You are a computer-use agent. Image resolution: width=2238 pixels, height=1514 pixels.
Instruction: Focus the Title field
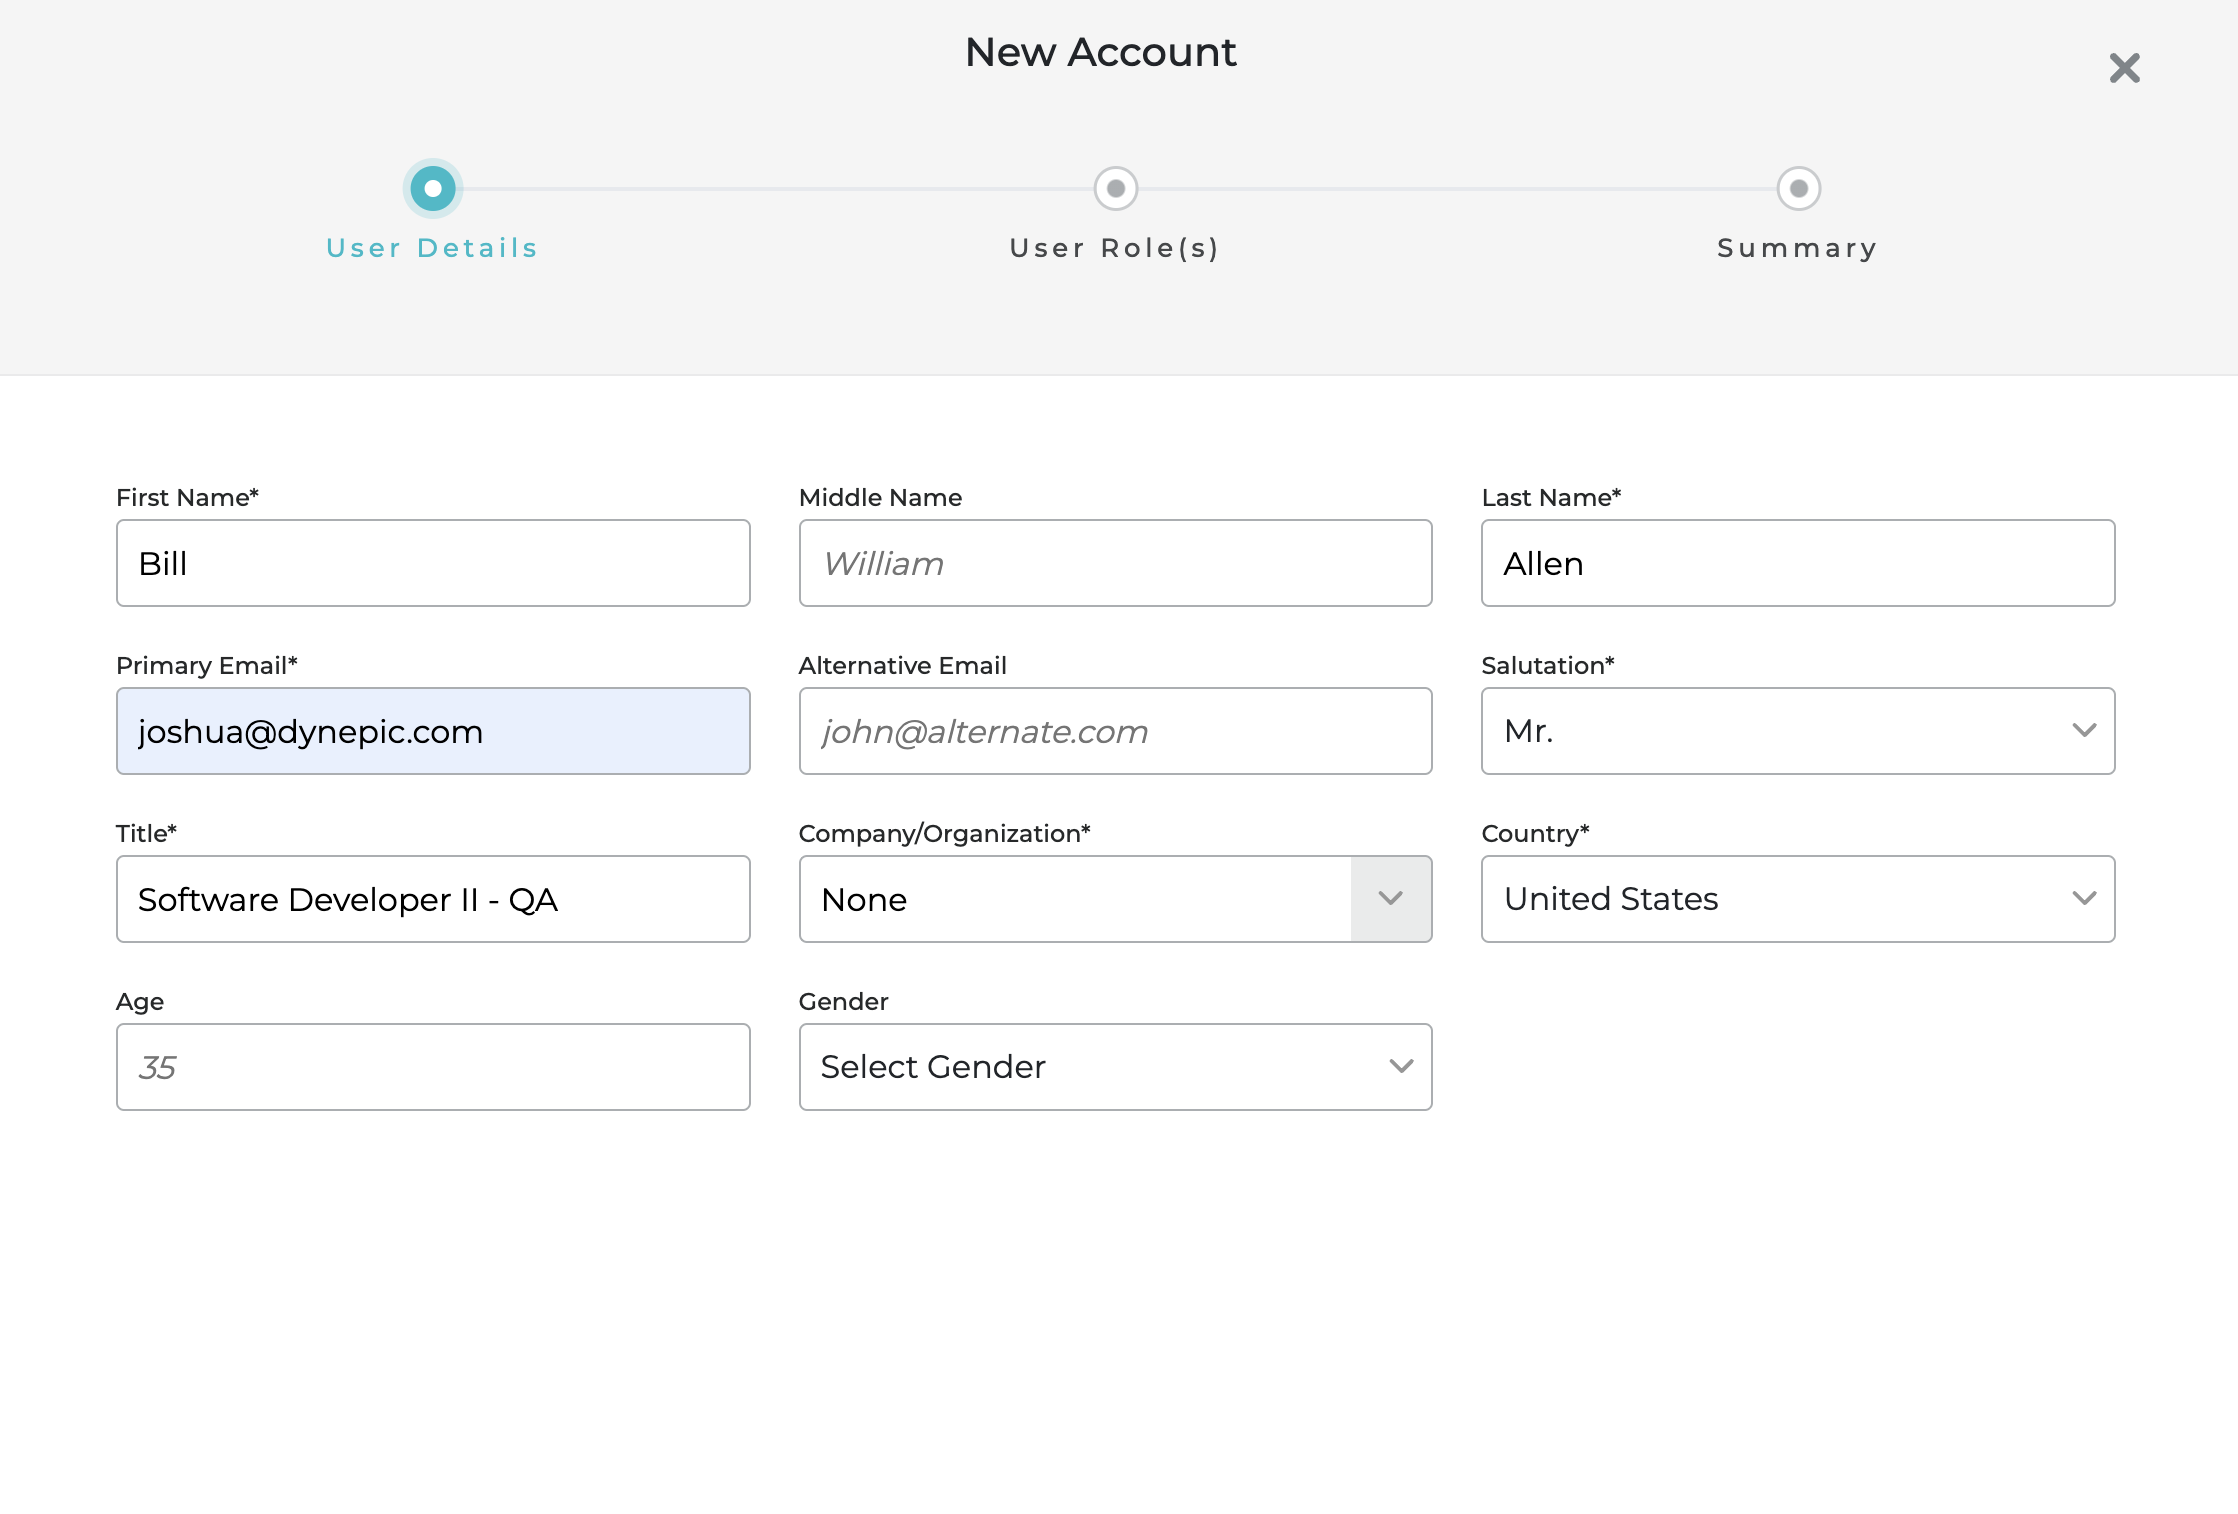point(433,899)
